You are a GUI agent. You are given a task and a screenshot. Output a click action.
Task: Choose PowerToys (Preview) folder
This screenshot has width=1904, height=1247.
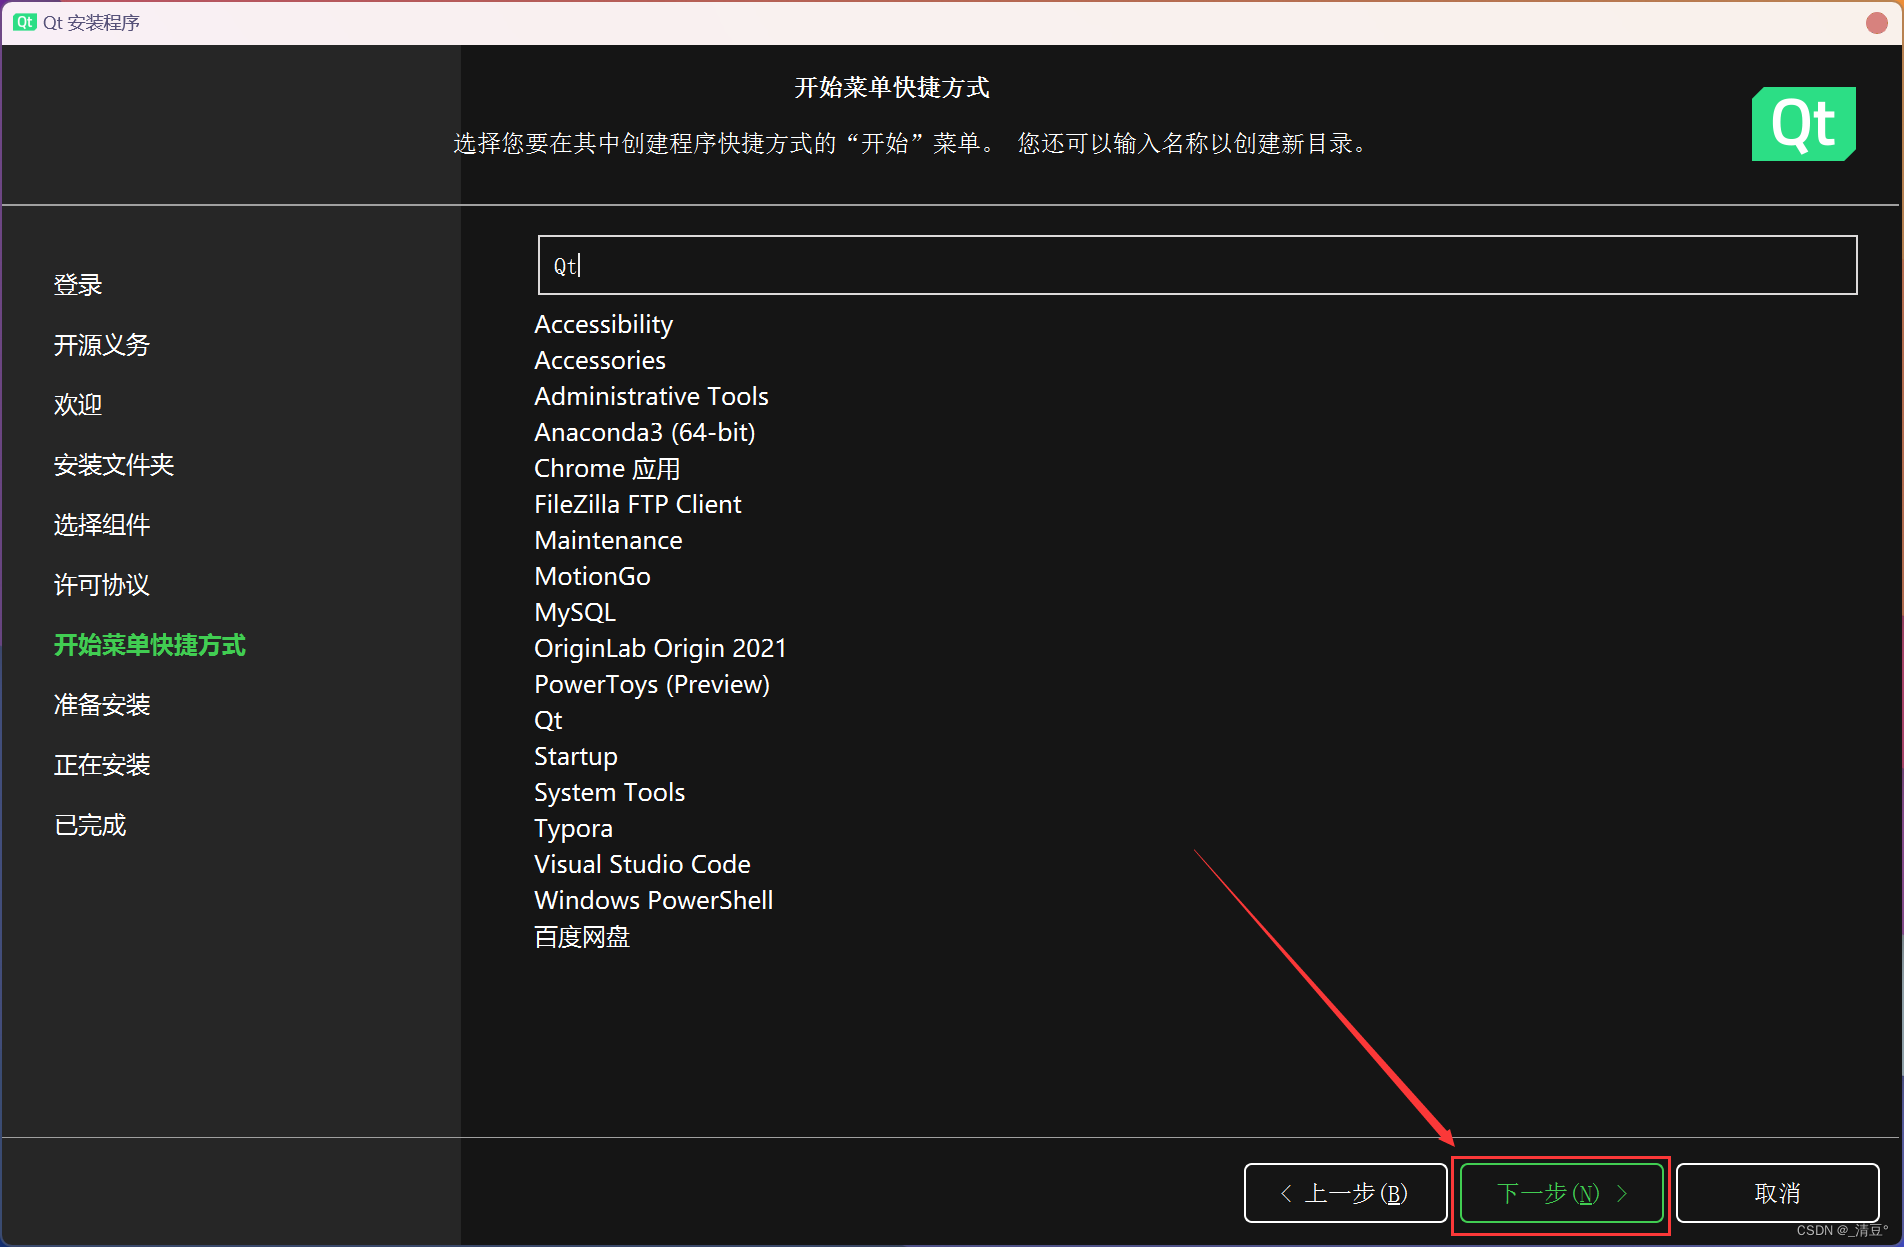click(652, 684)
